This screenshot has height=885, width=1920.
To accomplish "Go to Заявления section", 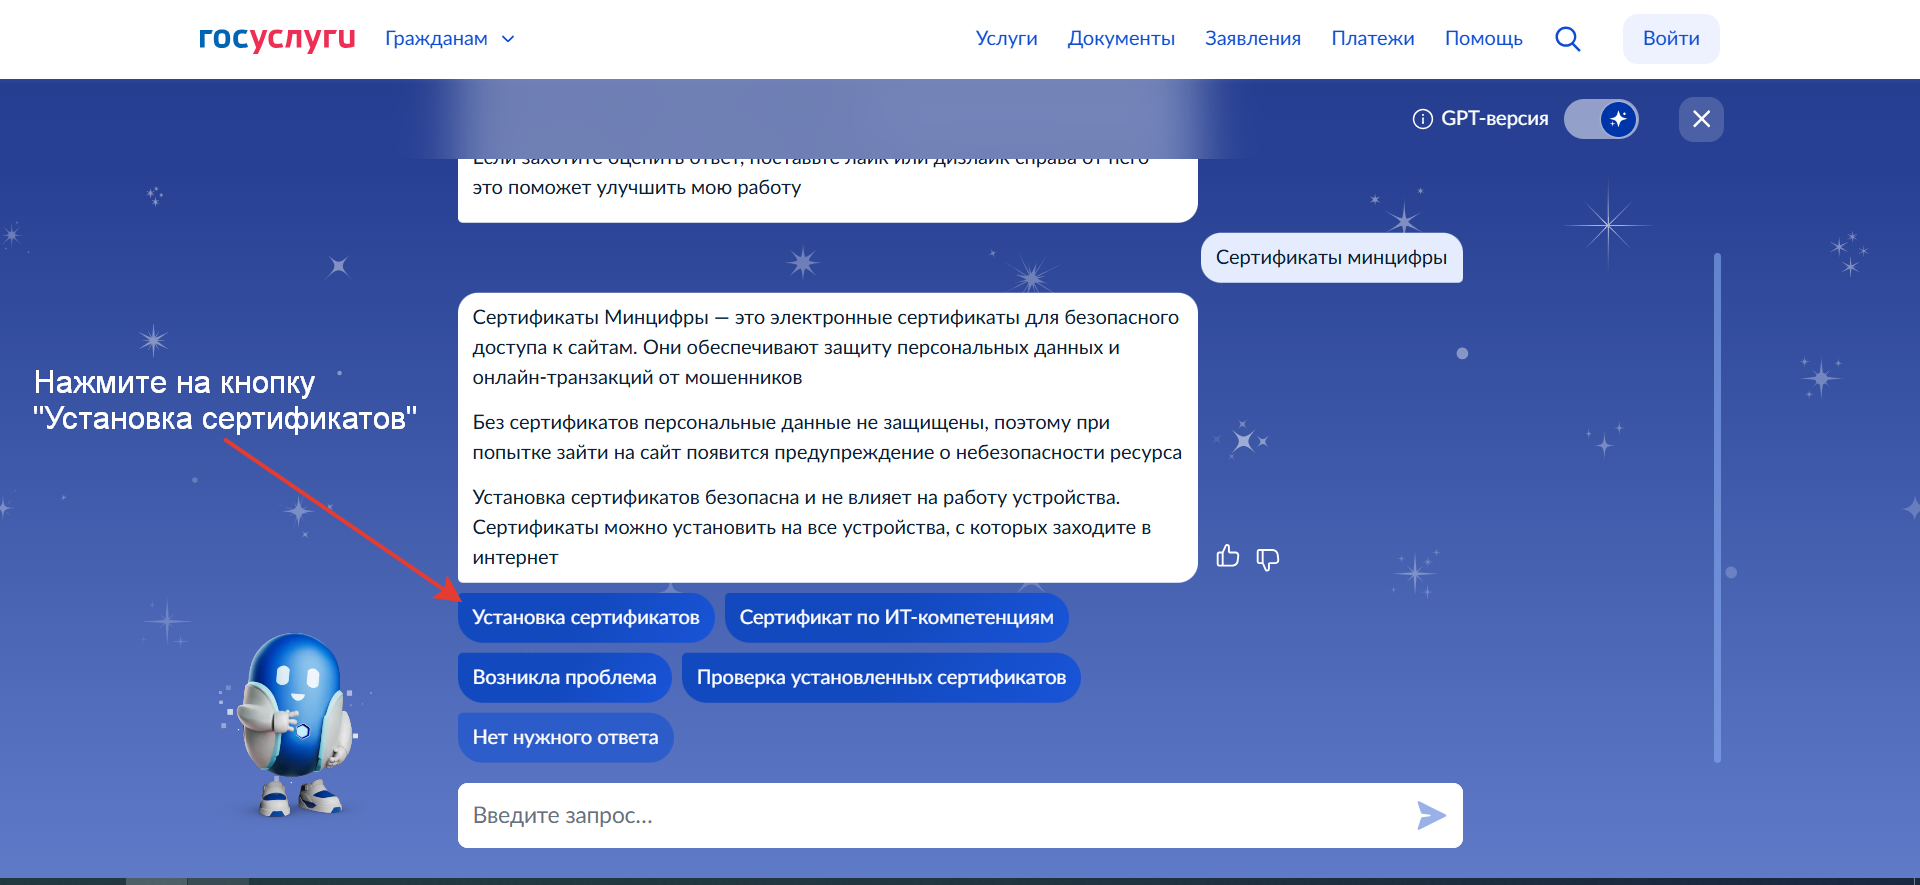I will pyautogui.click(x=1252, y=39).
